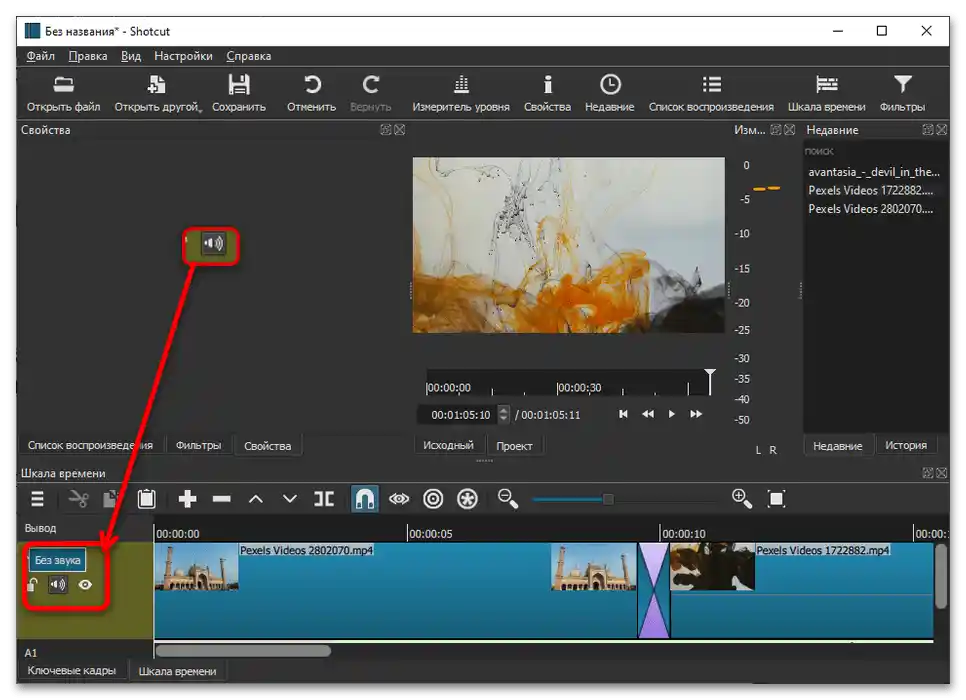This screenshot has width=966, height=700.
Task: Skip to start of the player
Action: tap(623, 414)
